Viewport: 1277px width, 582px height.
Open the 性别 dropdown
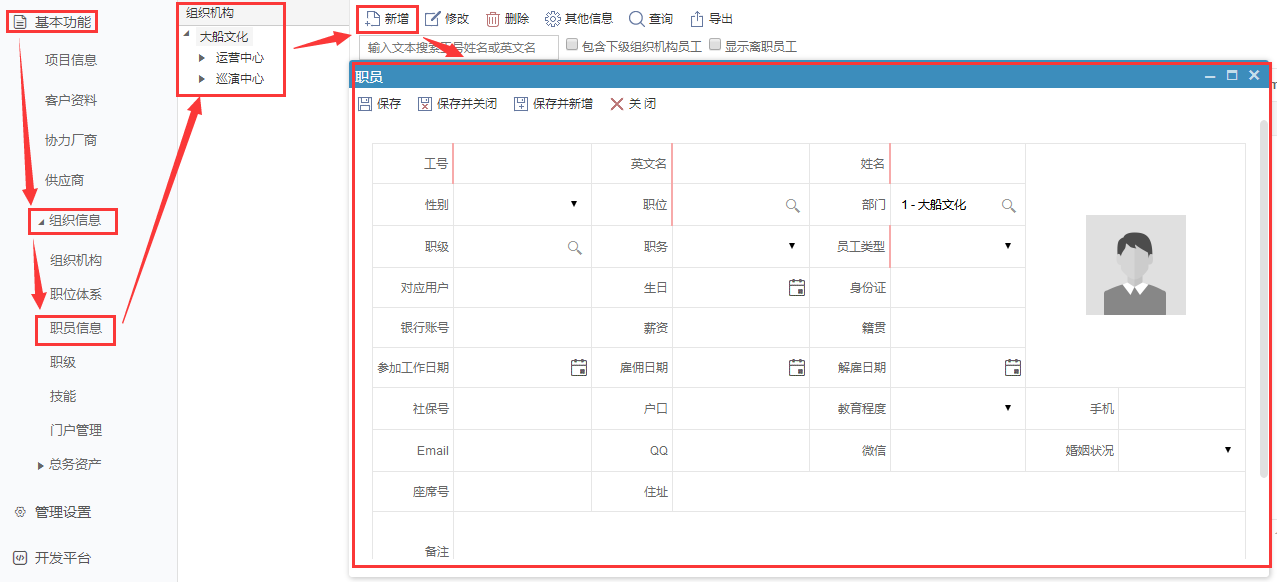tap(574, 204)
